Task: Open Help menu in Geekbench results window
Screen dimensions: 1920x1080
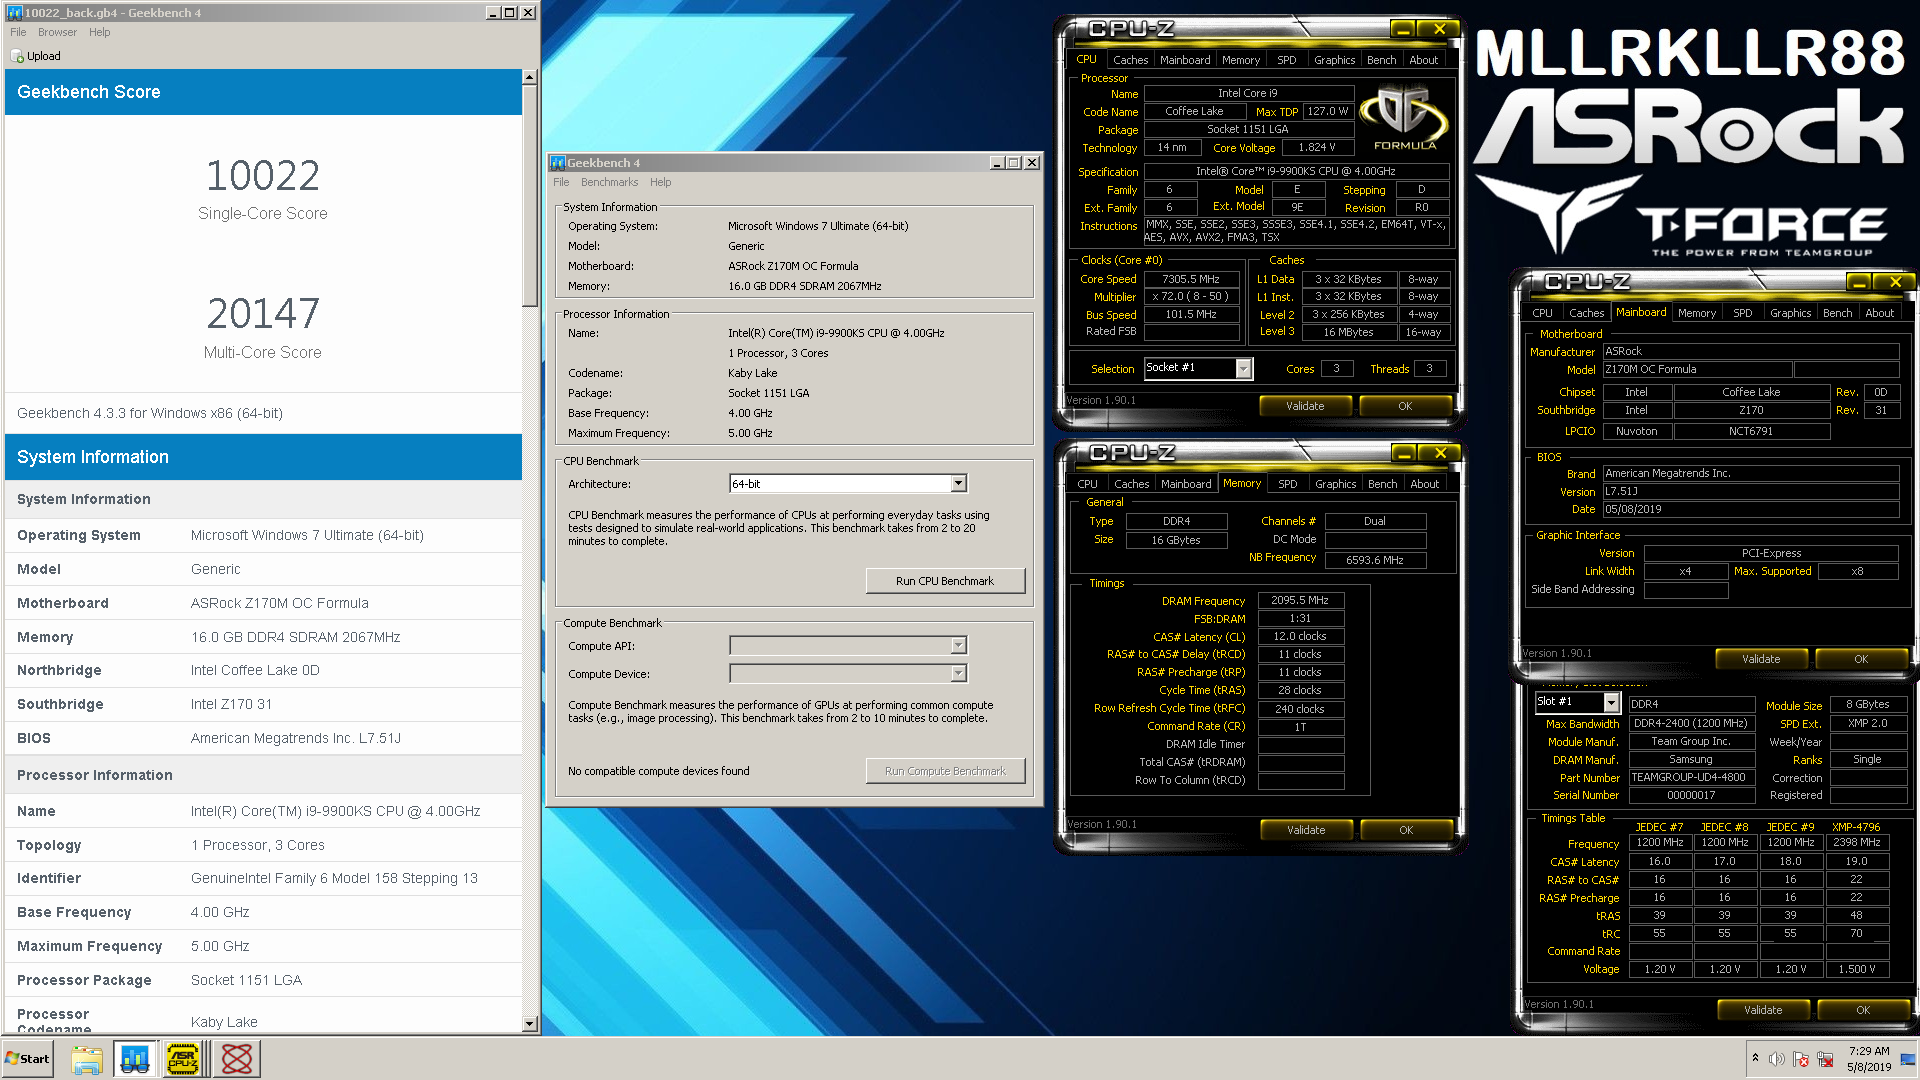Action: click(99, 32)
